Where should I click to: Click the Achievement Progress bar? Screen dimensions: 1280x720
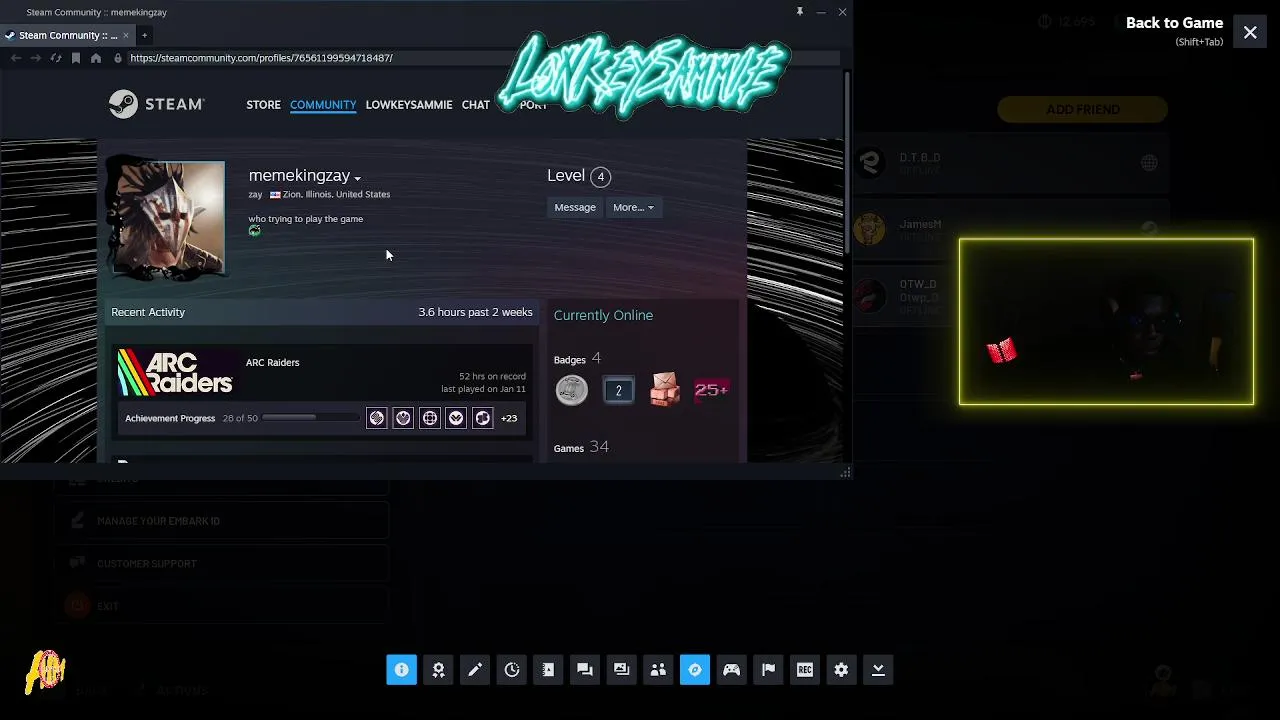click(312, 418)
